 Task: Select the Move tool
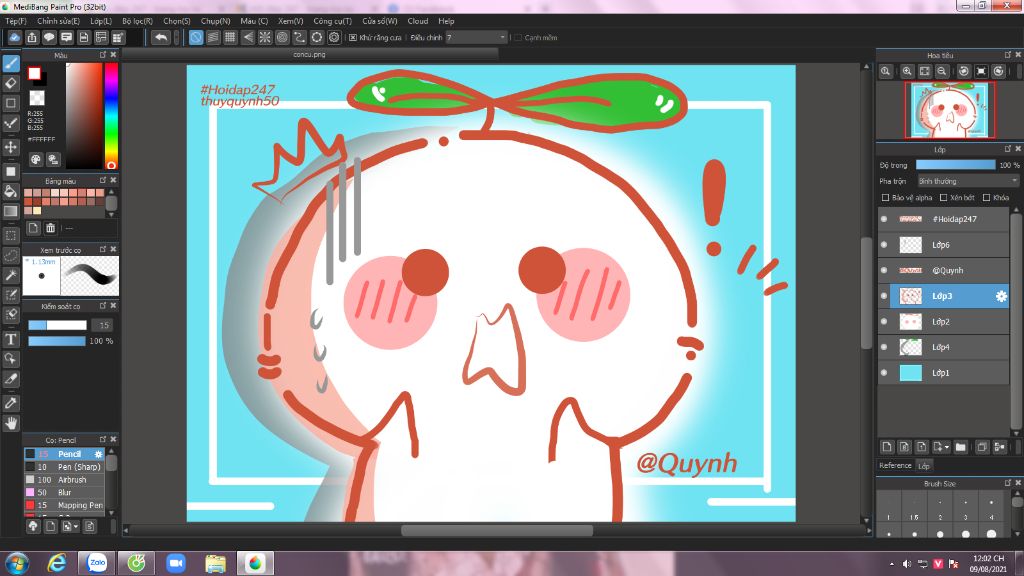(x=11, y=147)
